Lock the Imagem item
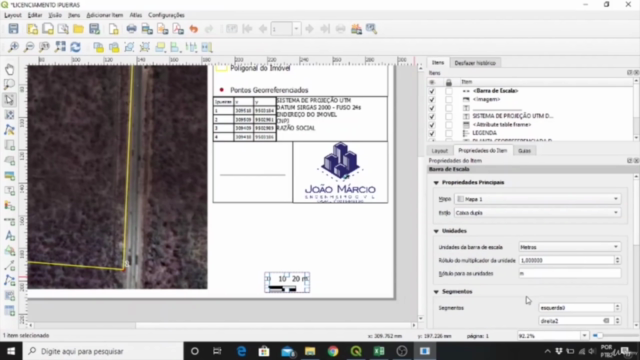Image resolution: width=640 pixels, height=360 pixels. [x=449, y=100]
